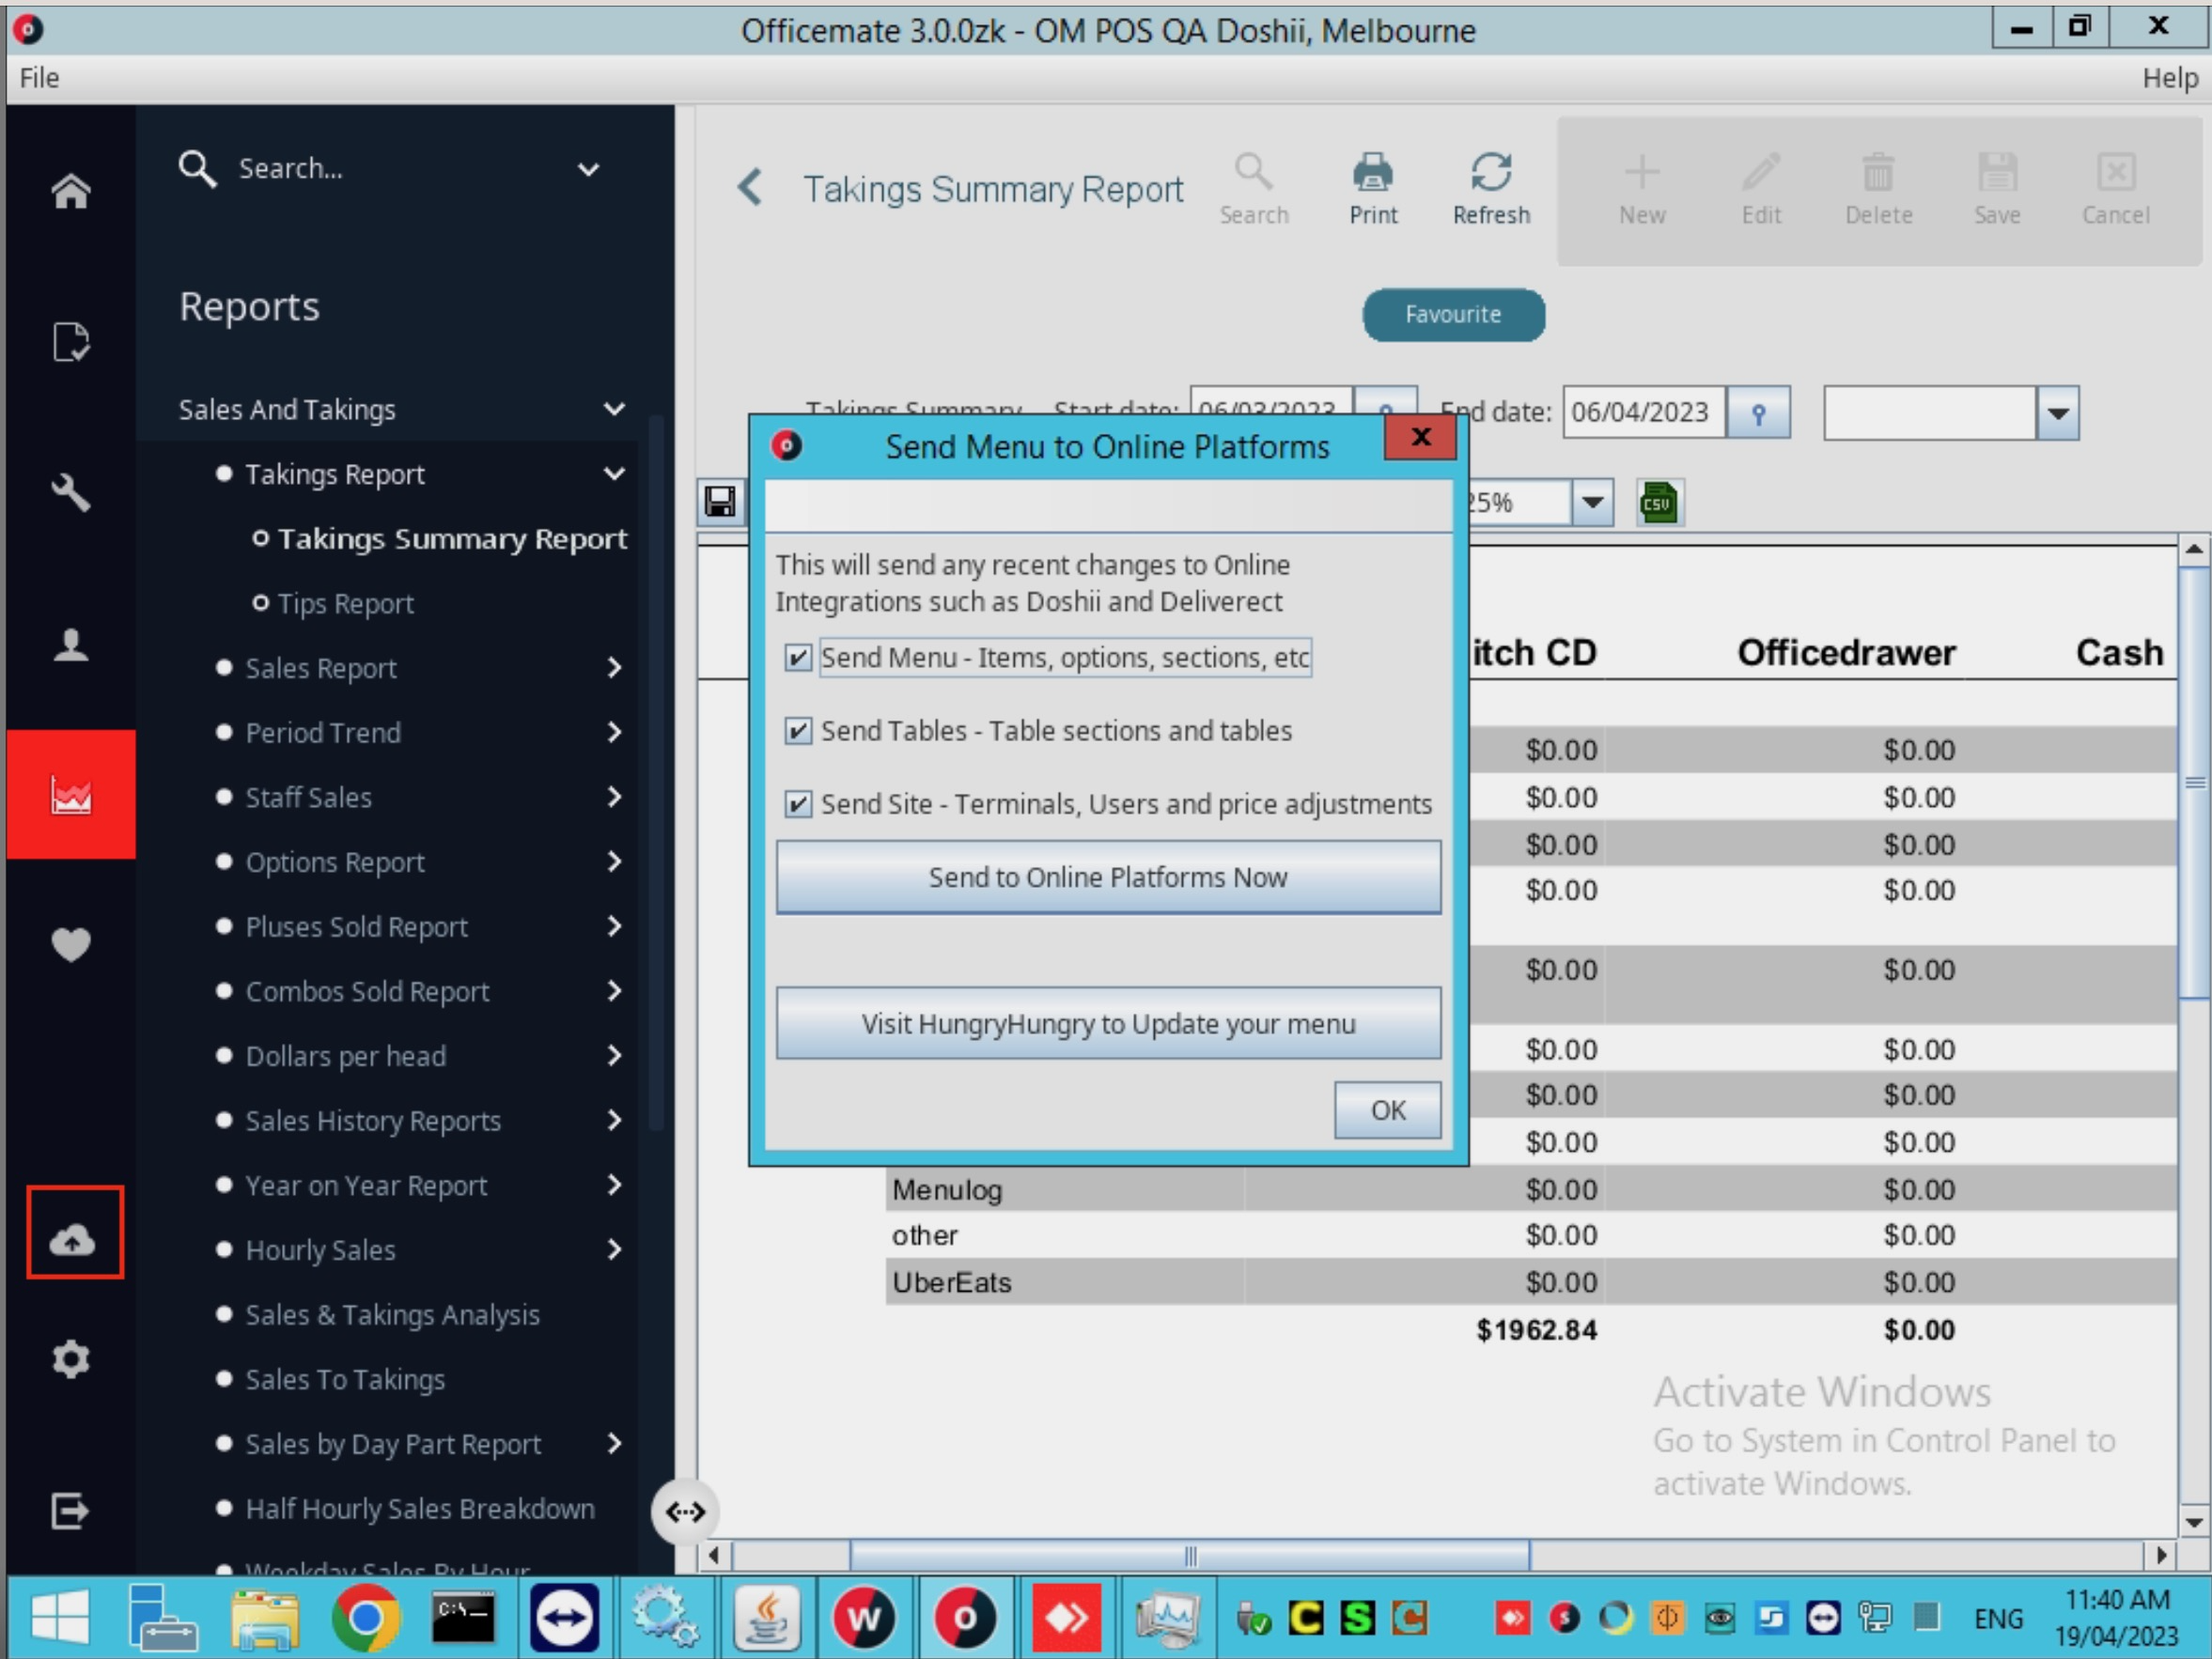Click the wrench tools sidebar icon
The height and width of the screenshot is (1659, 2212).
[71, 493]
